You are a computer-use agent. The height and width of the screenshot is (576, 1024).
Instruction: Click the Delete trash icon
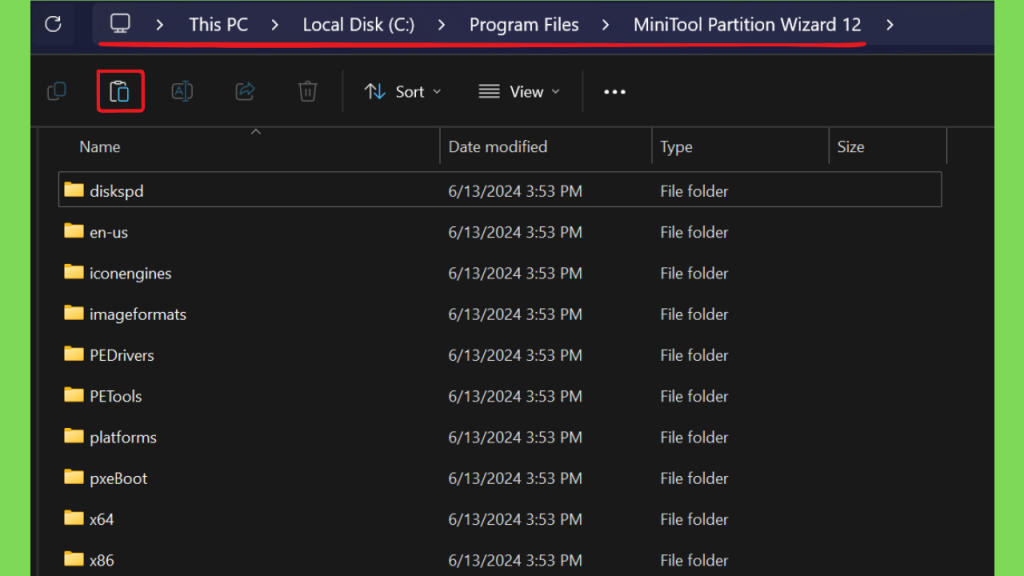(x=308, y=91)
